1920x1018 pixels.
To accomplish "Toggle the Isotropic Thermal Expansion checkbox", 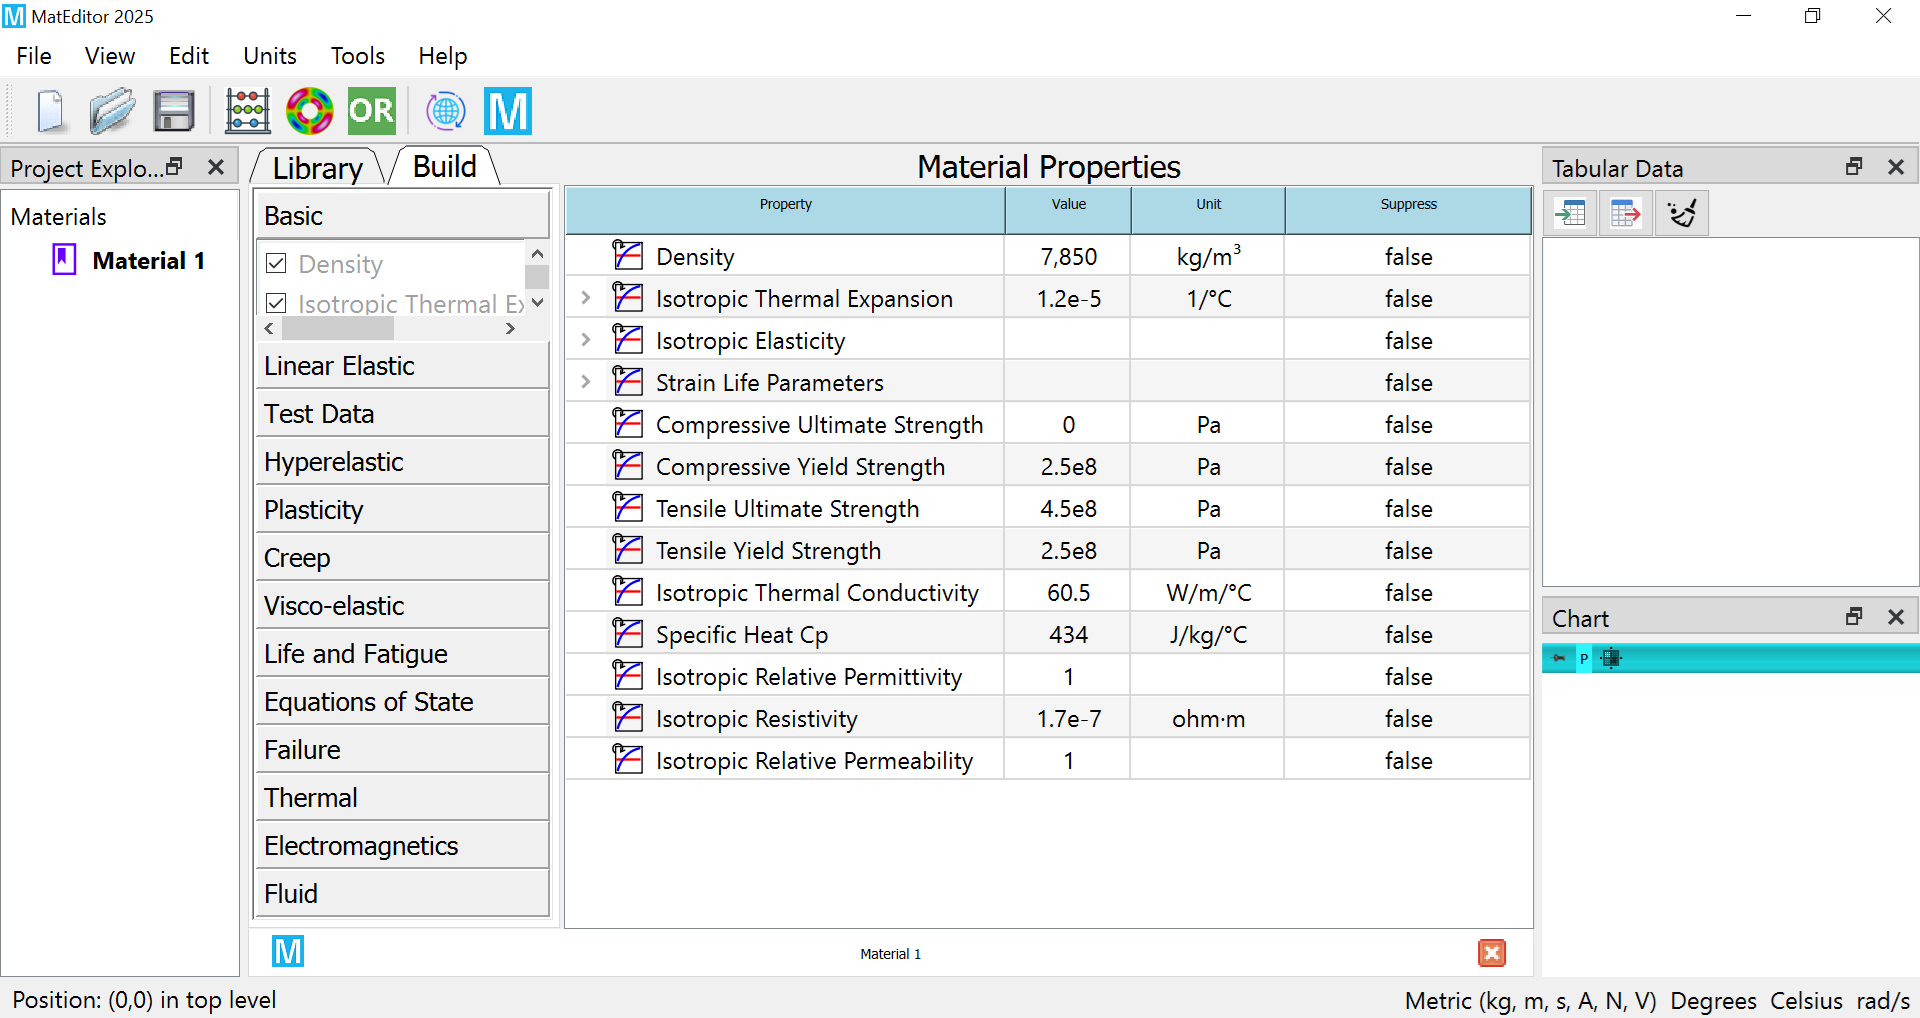I will 277,303.
